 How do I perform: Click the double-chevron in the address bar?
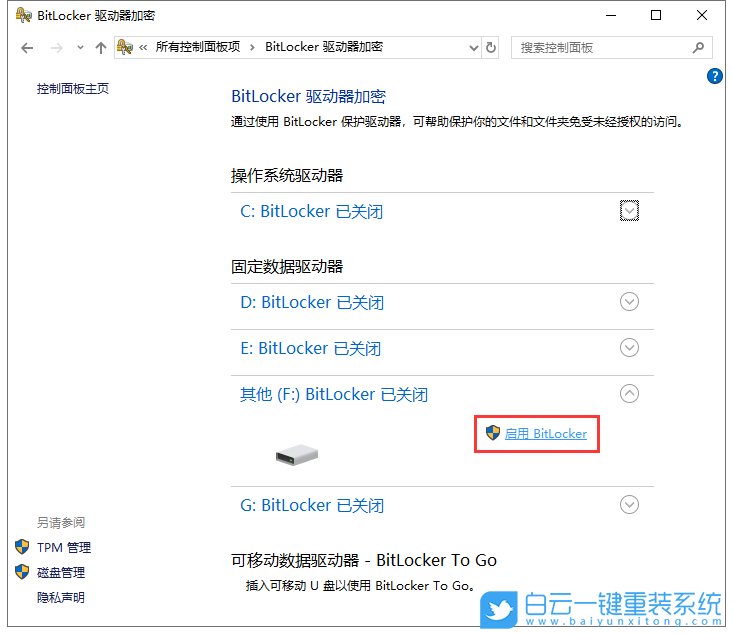click(143, 47)
